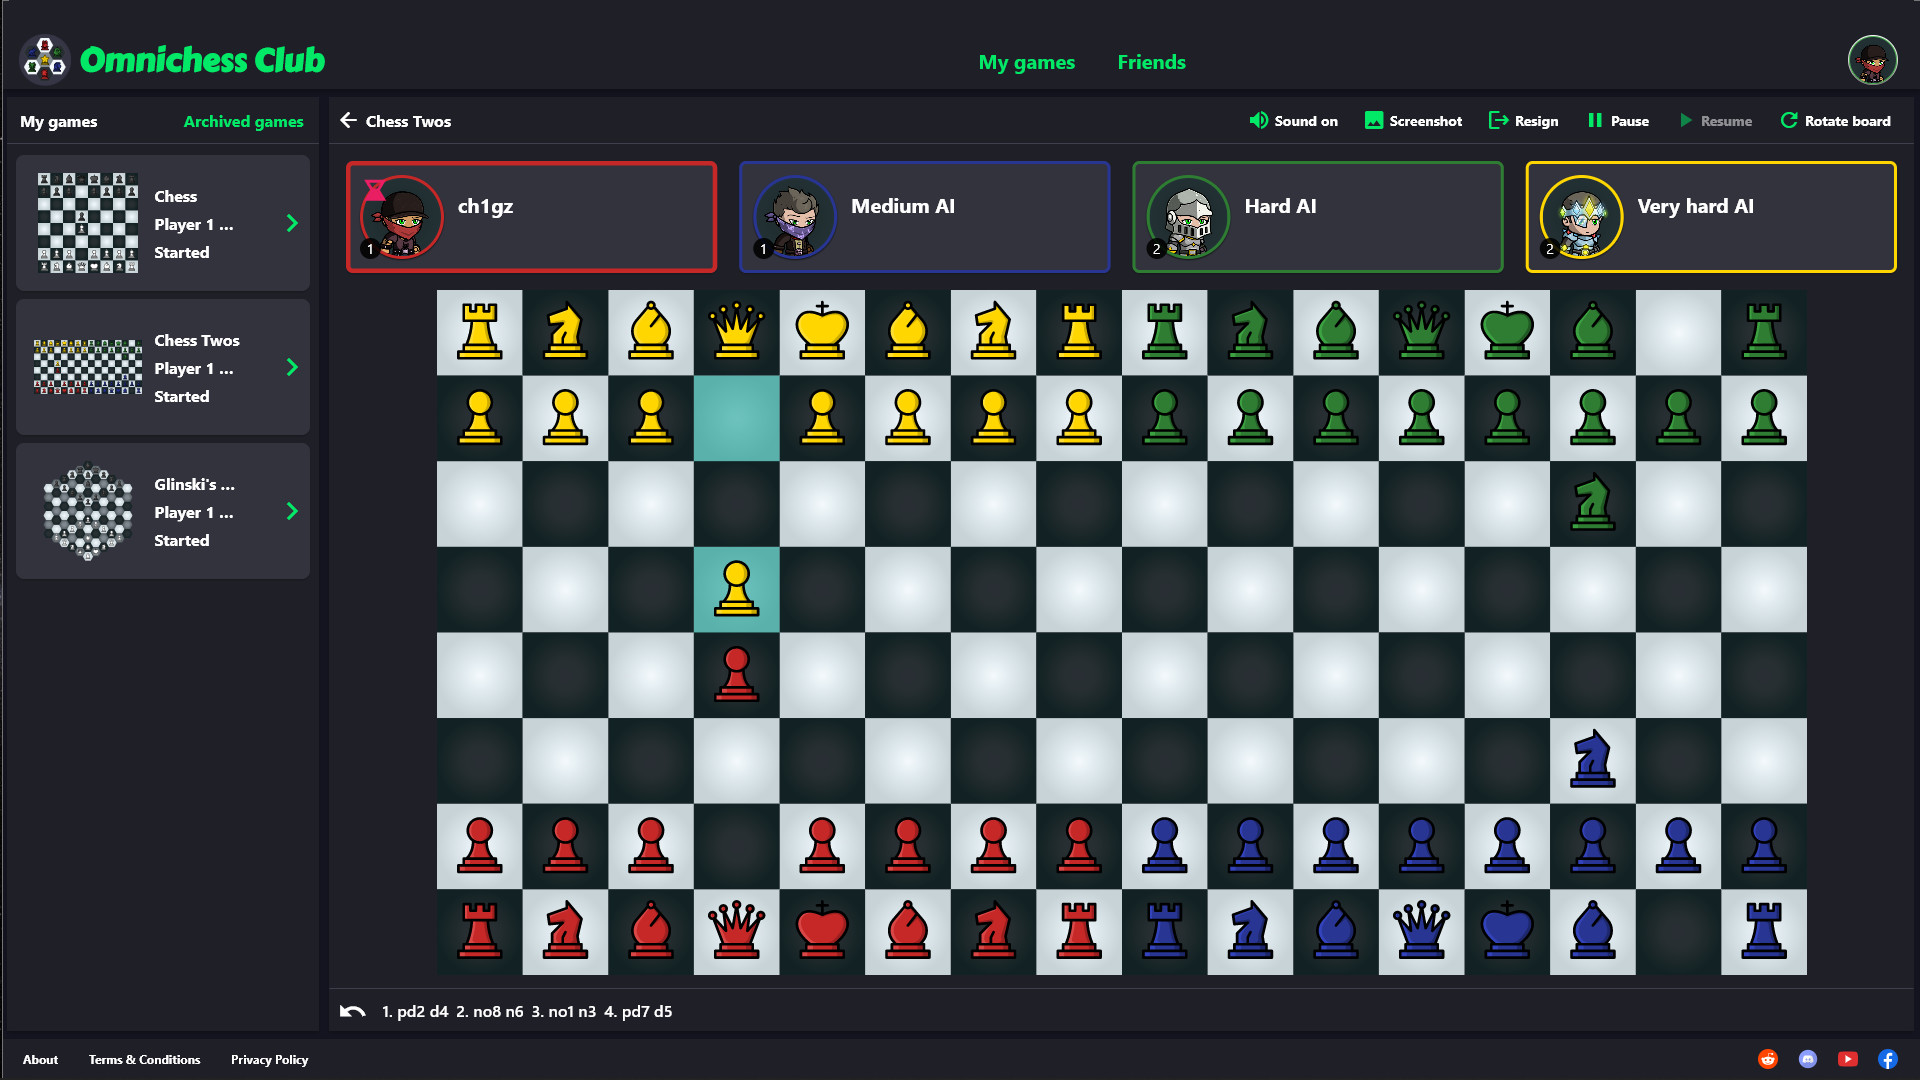
Task: Click the back arrow to exit Chess Twos
Action: pos(349,121)
